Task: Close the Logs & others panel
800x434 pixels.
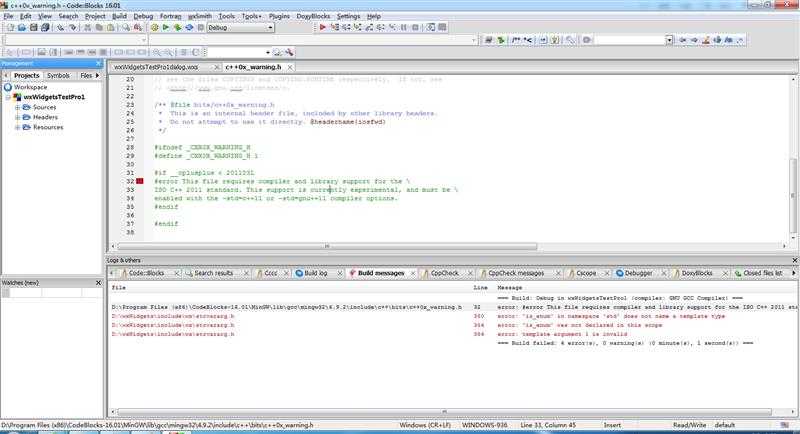Action: (794, 260)
